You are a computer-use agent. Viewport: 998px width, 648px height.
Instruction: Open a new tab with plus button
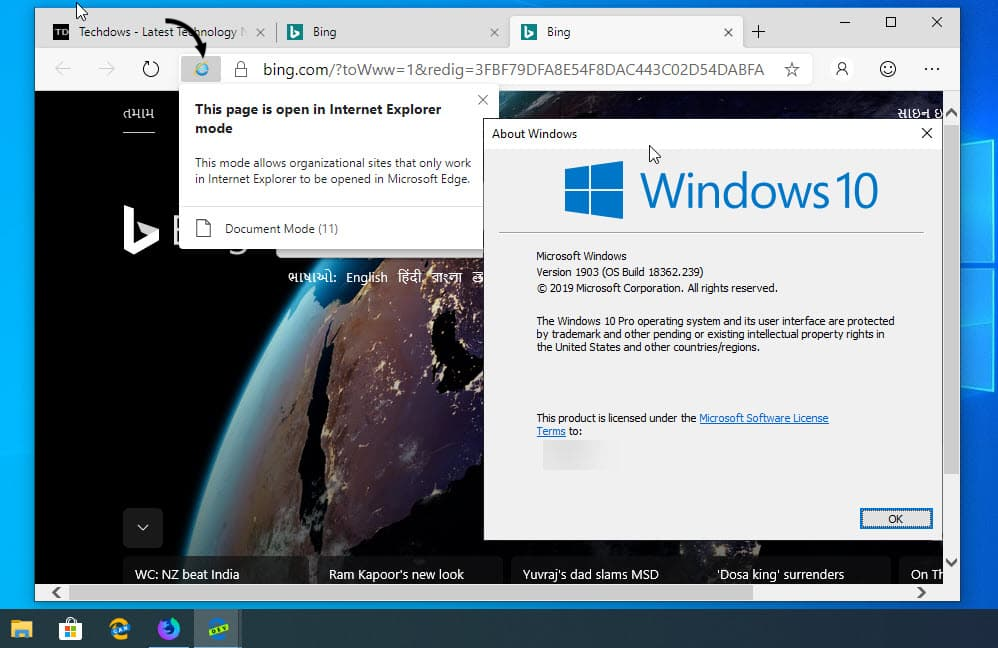point(758,32)
